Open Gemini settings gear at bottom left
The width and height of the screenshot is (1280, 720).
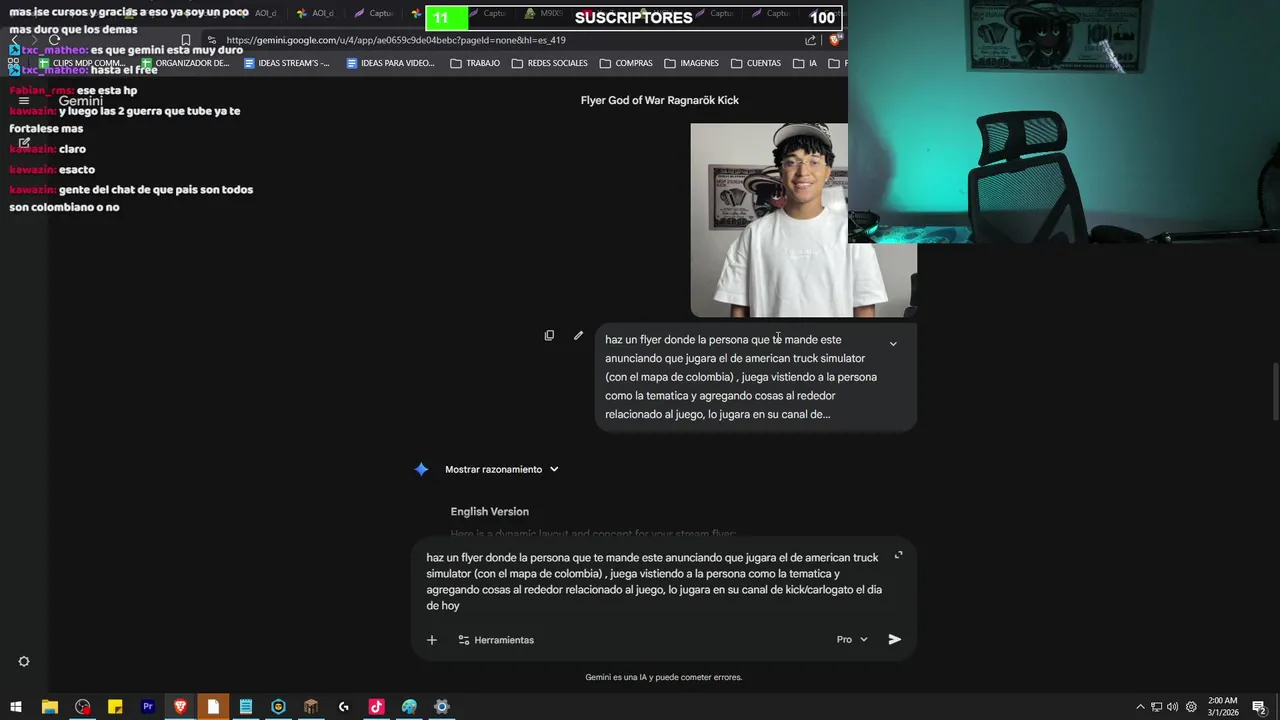click(24, 661)
